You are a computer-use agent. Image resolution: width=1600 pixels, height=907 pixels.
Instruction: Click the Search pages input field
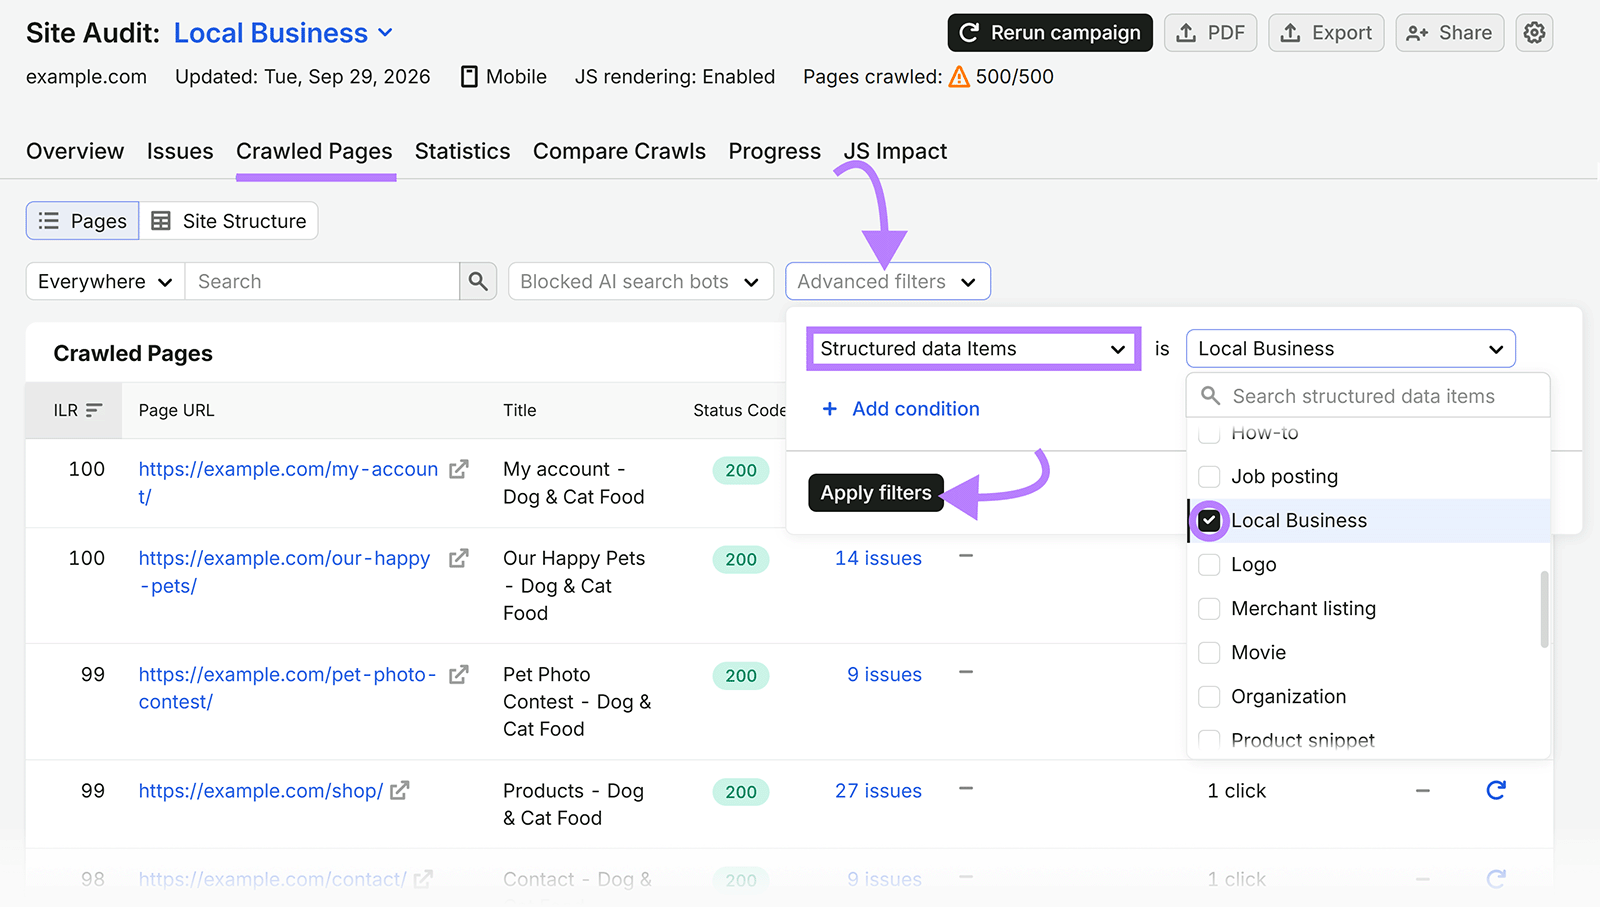pyautogui.click(x=322, y=281)
